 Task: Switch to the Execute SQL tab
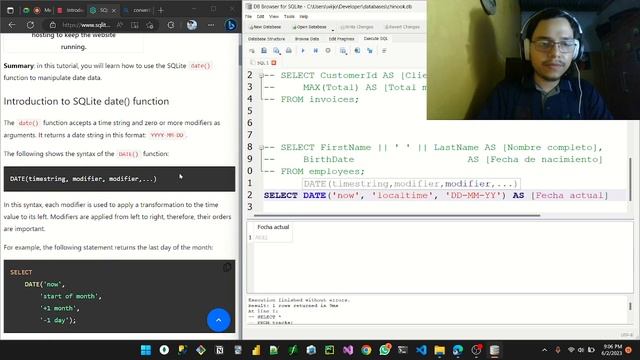click(x=376, y=38)
